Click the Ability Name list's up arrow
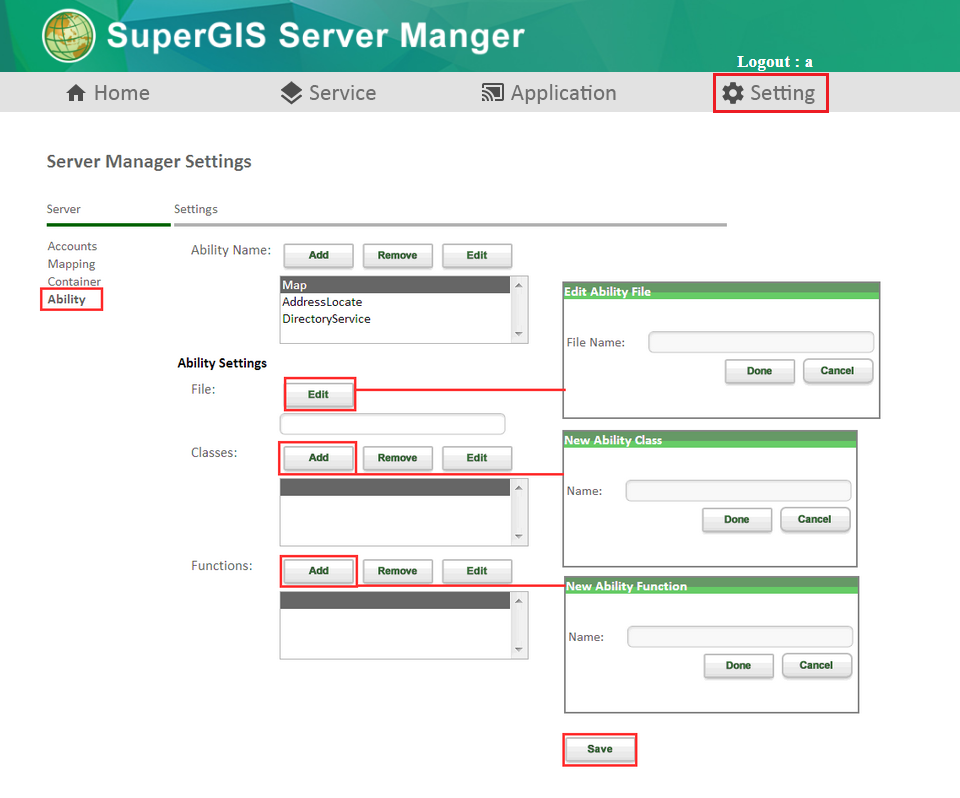This screenshot has height=798, width=960. [x=519, y=285]
